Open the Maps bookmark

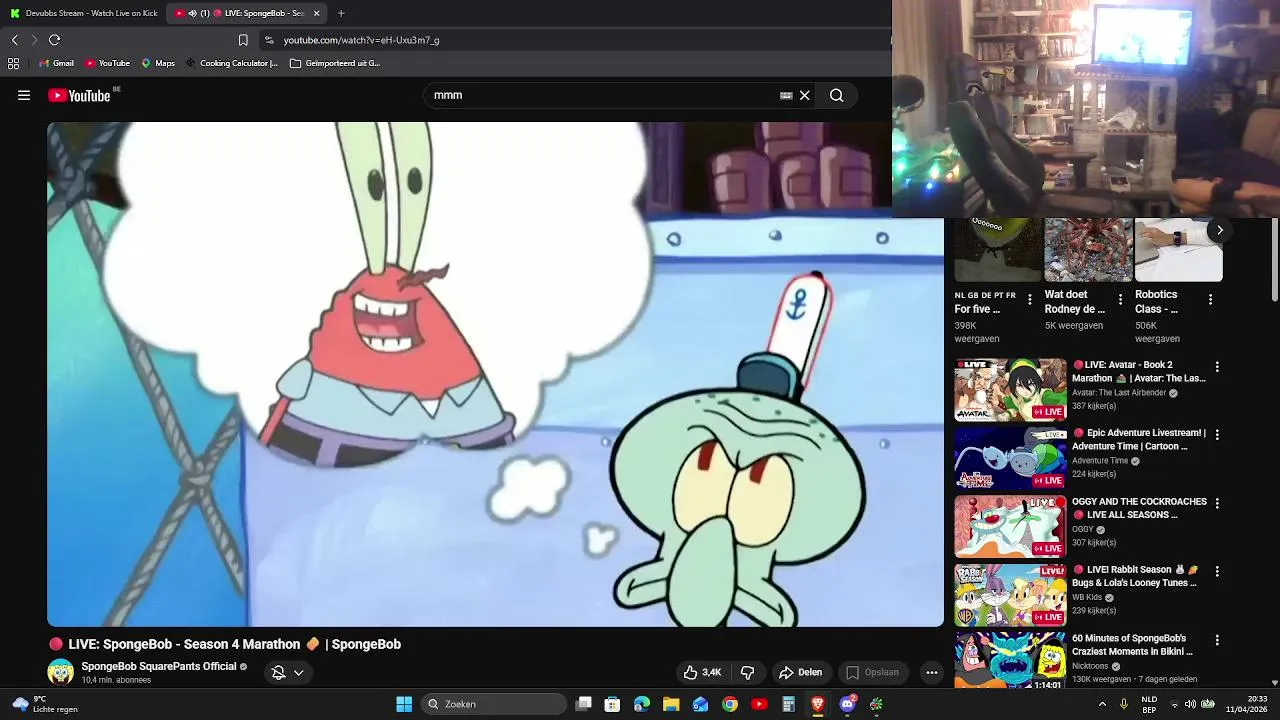[x=158, y=63]
